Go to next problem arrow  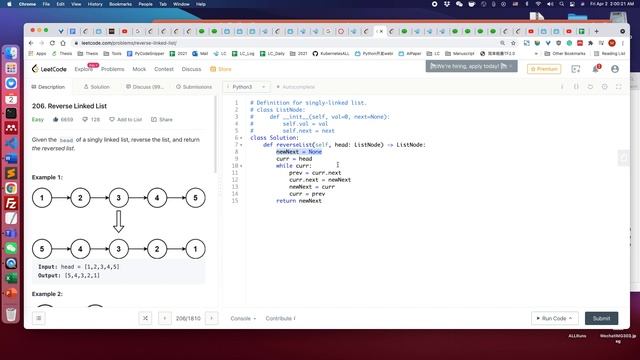click(x=211, y=318)
